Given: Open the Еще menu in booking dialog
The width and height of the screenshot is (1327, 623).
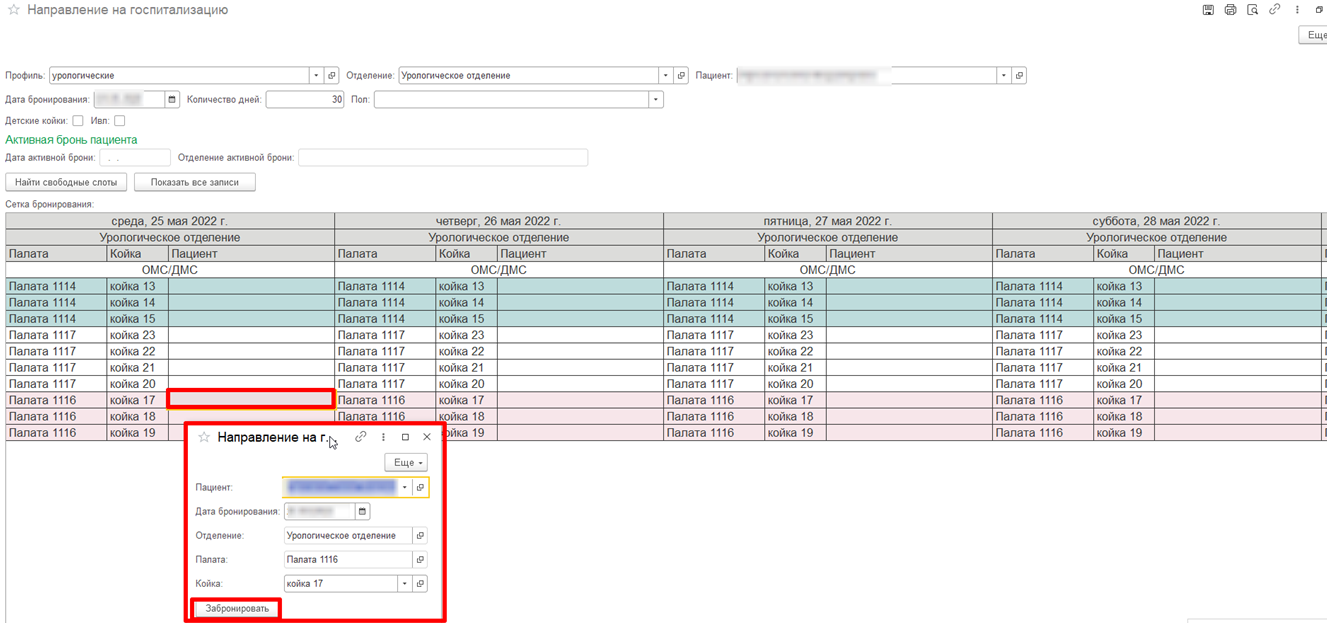Looking at the screenshot, I should tap(406, 463).
